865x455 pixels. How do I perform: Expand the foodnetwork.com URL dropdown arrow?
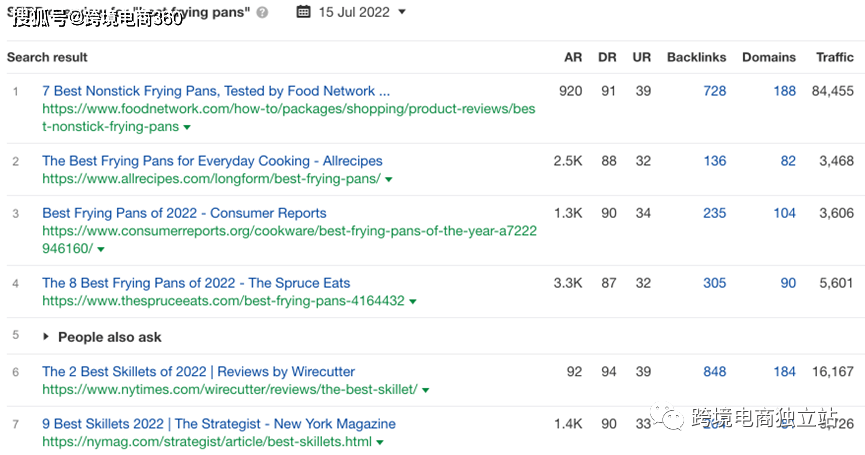pos(187,127)
